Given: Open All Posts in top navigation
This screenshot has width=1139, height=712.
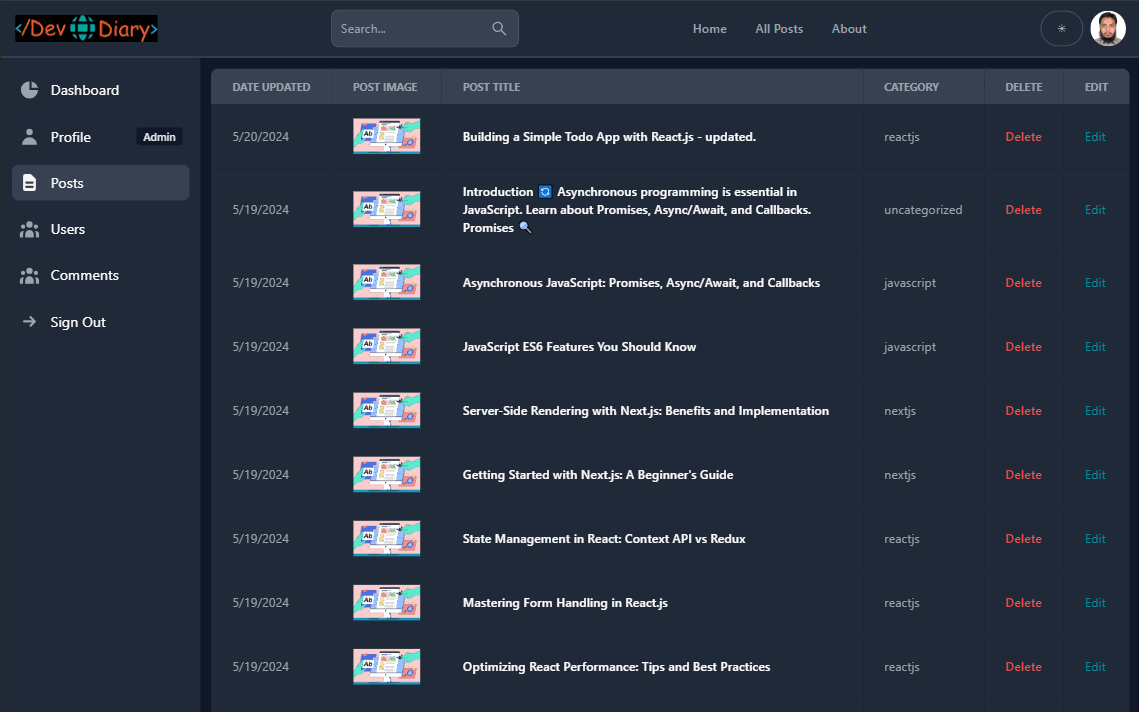Looking at the screenshot, I should 779,29.
